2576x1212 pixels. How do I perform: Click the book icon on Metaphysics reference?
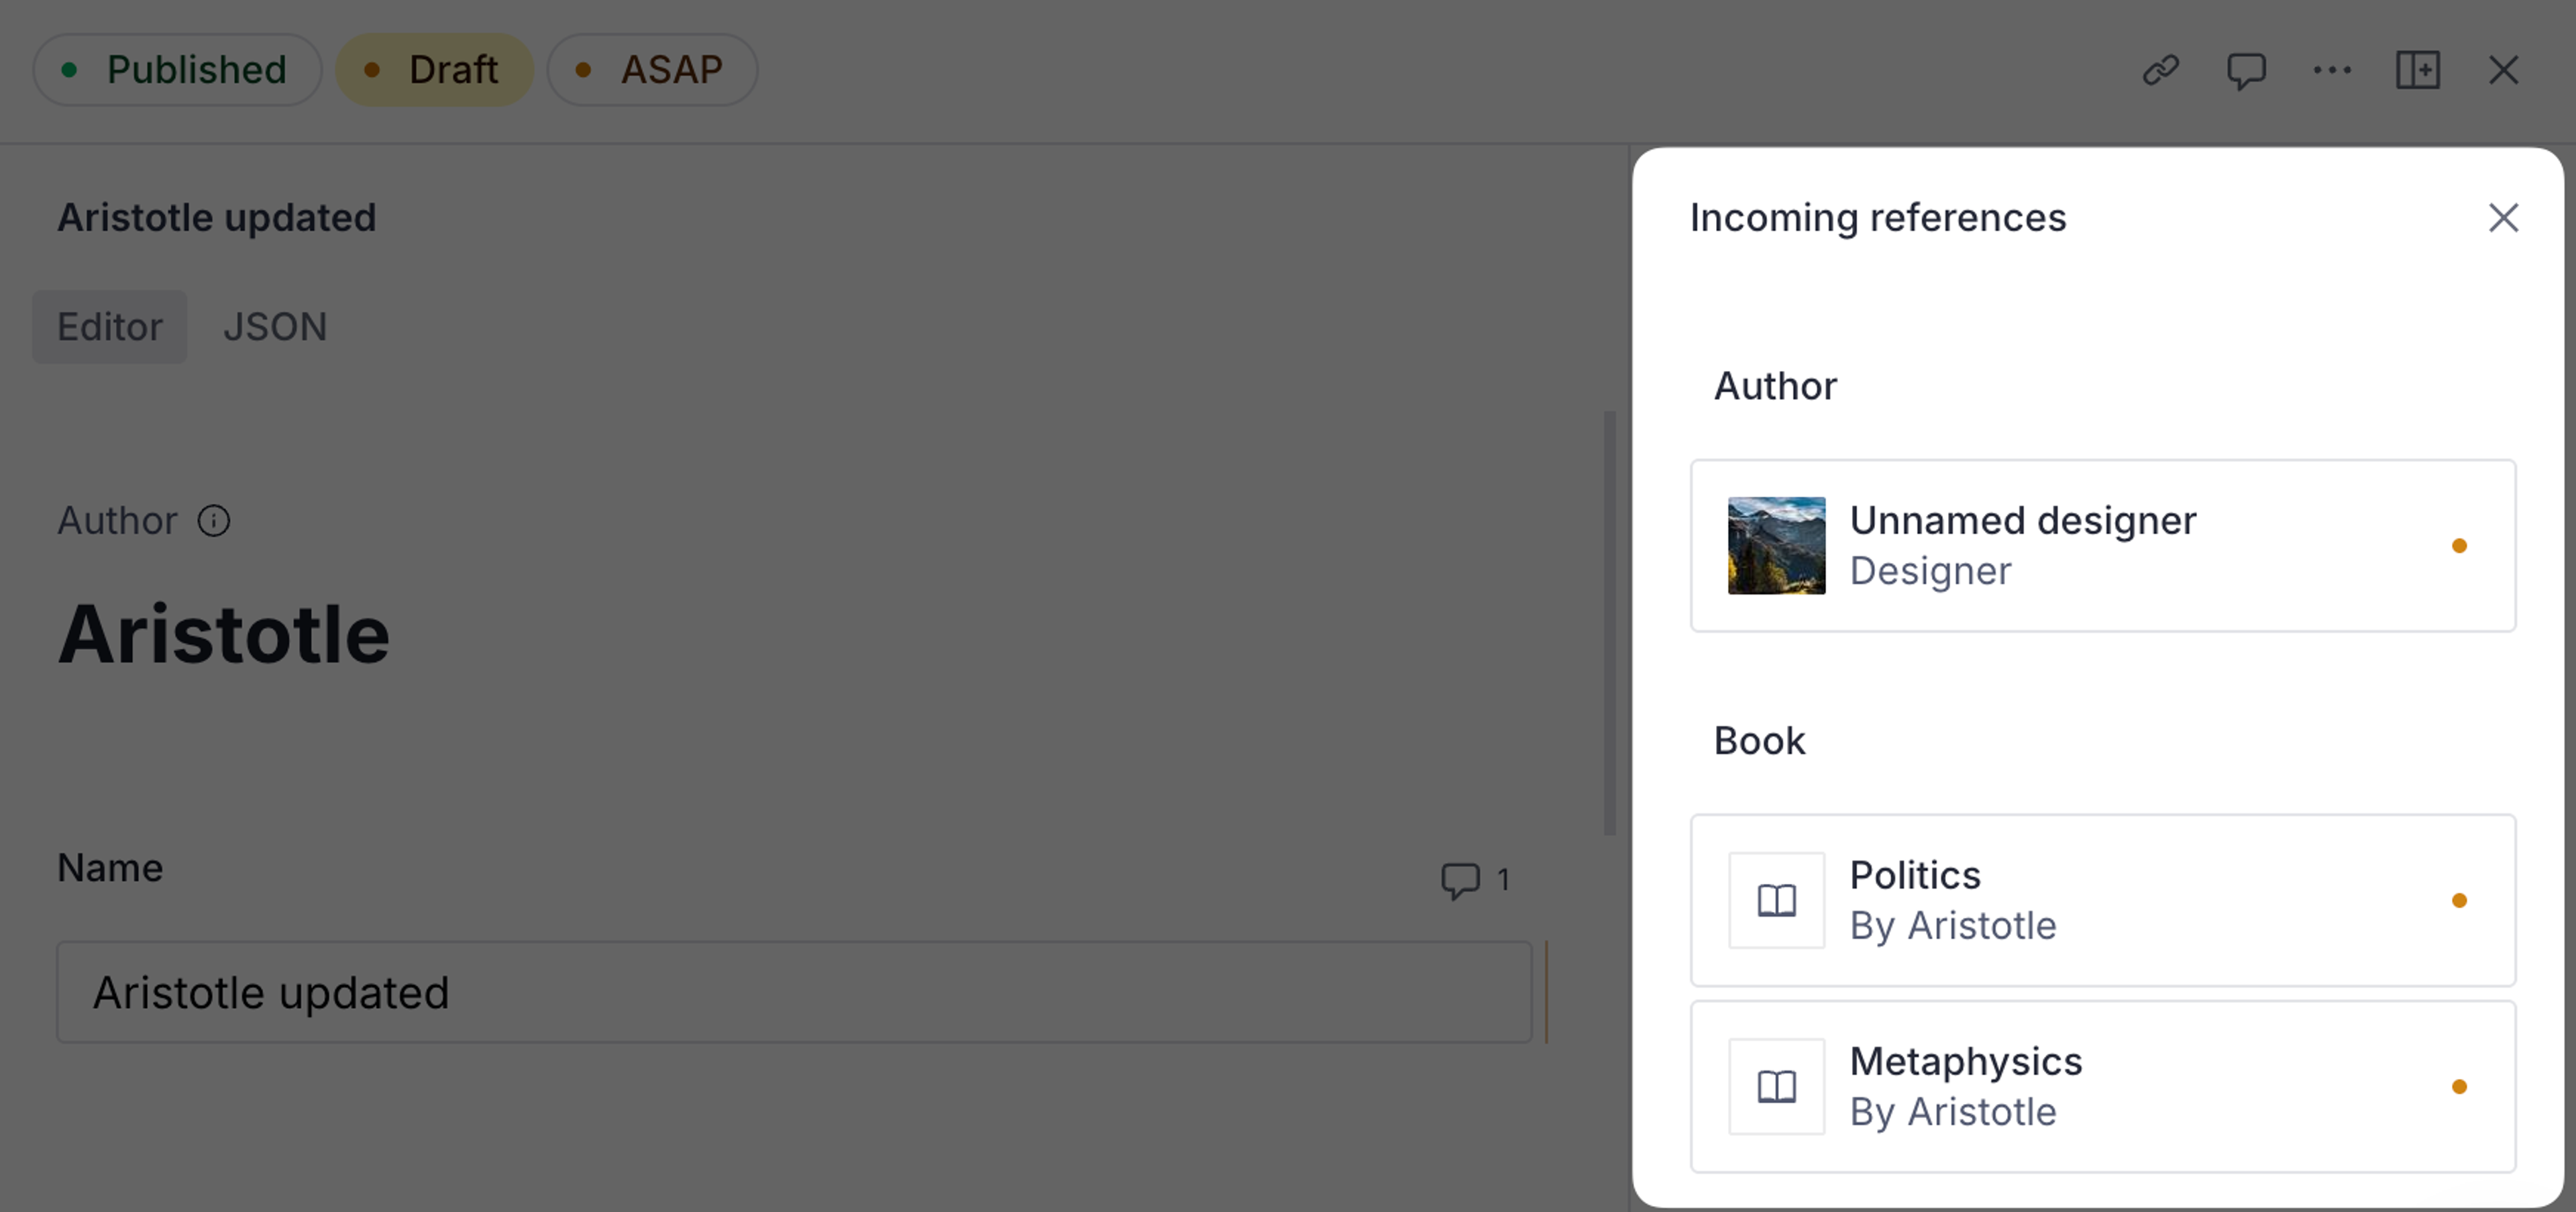coord(1776,1086)
